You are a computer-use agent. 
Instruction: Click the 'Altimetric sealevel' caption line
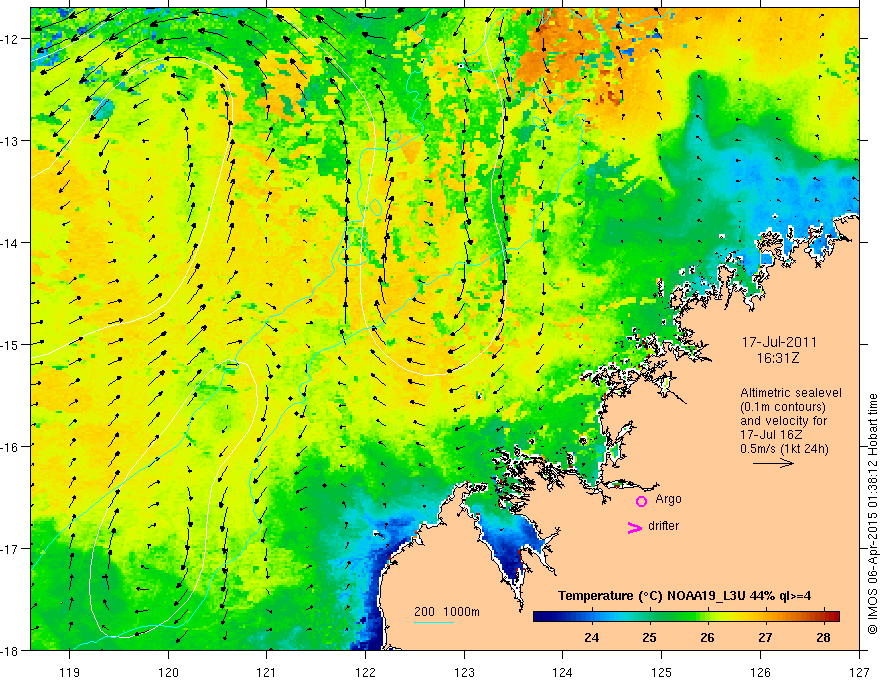(x=790, y=393)
